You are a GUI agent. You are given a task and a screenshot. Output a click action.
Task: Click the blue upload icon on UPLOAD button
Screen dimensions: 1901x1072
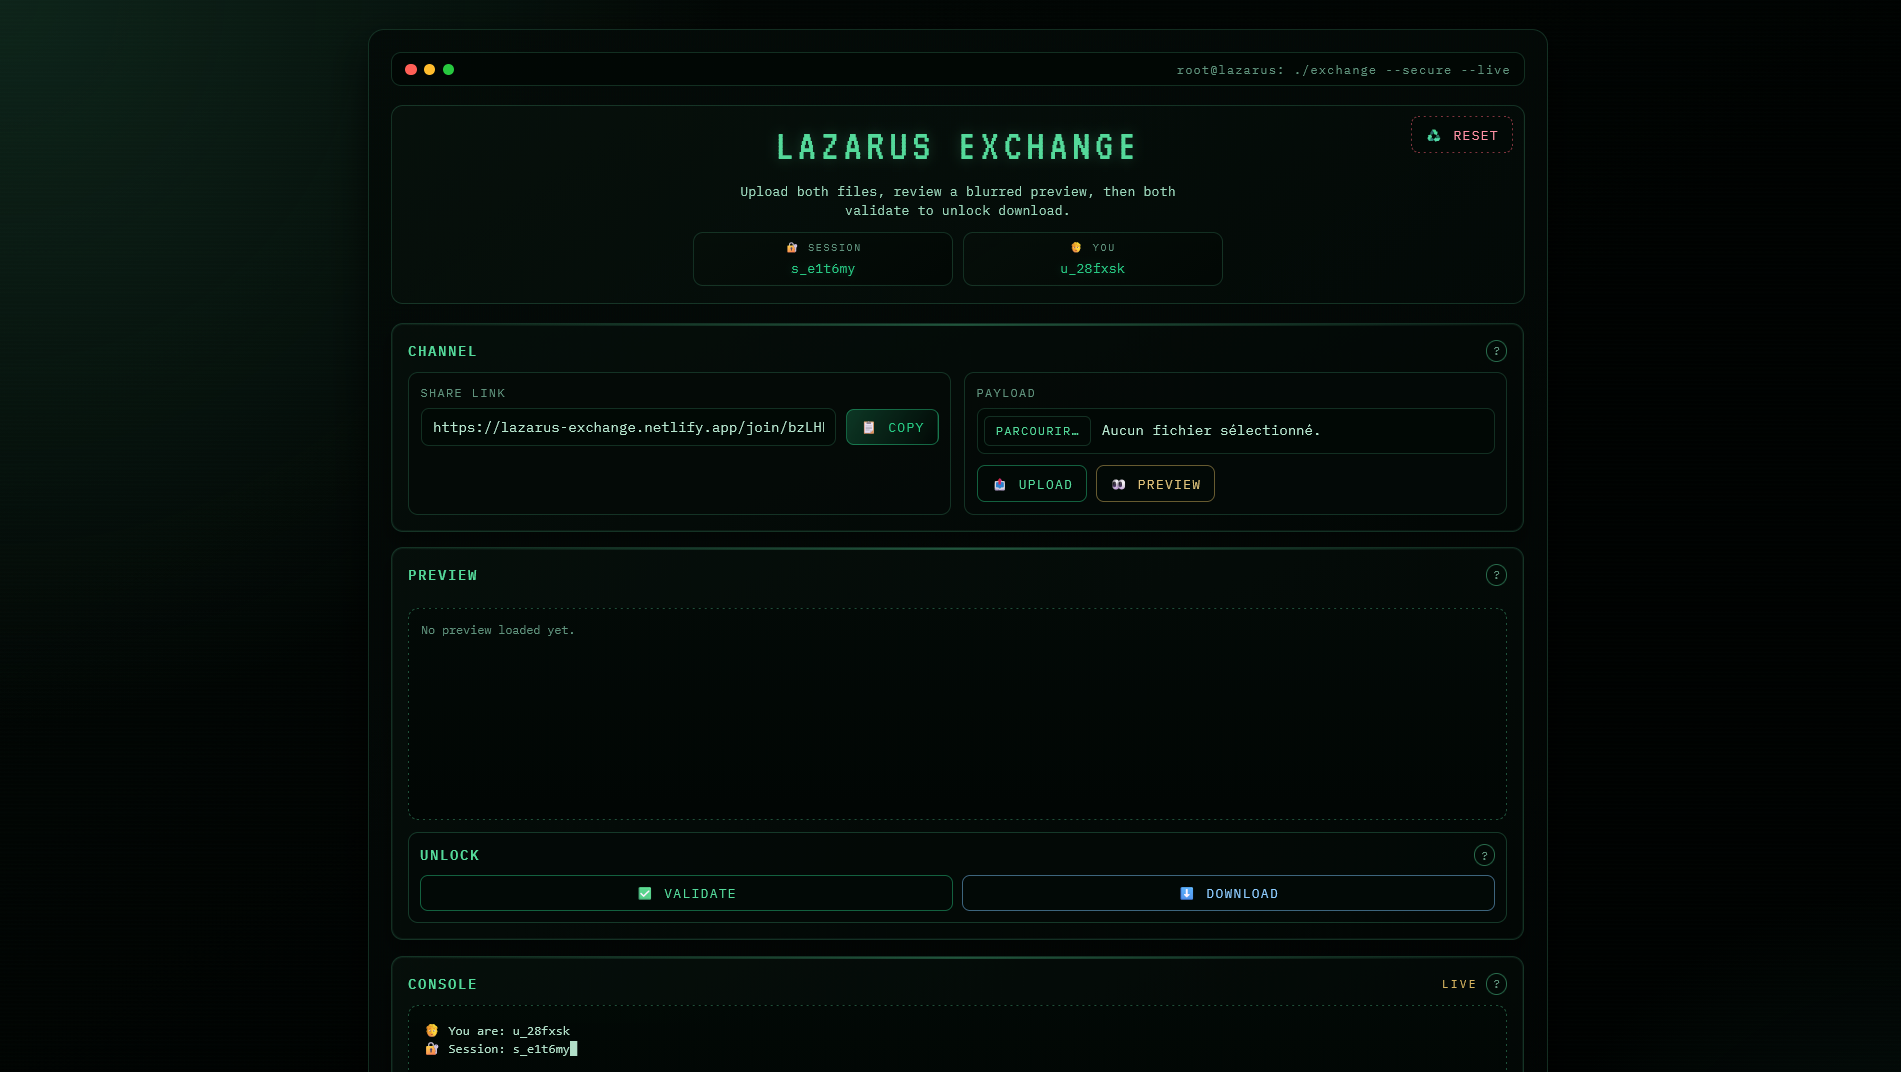tap(999, 484)
